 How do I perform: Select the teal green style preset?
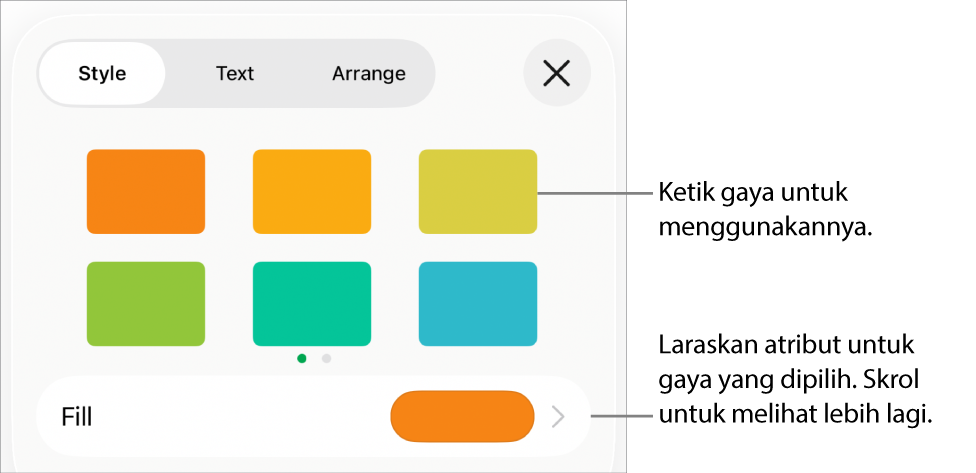click(x=312, y=303)
